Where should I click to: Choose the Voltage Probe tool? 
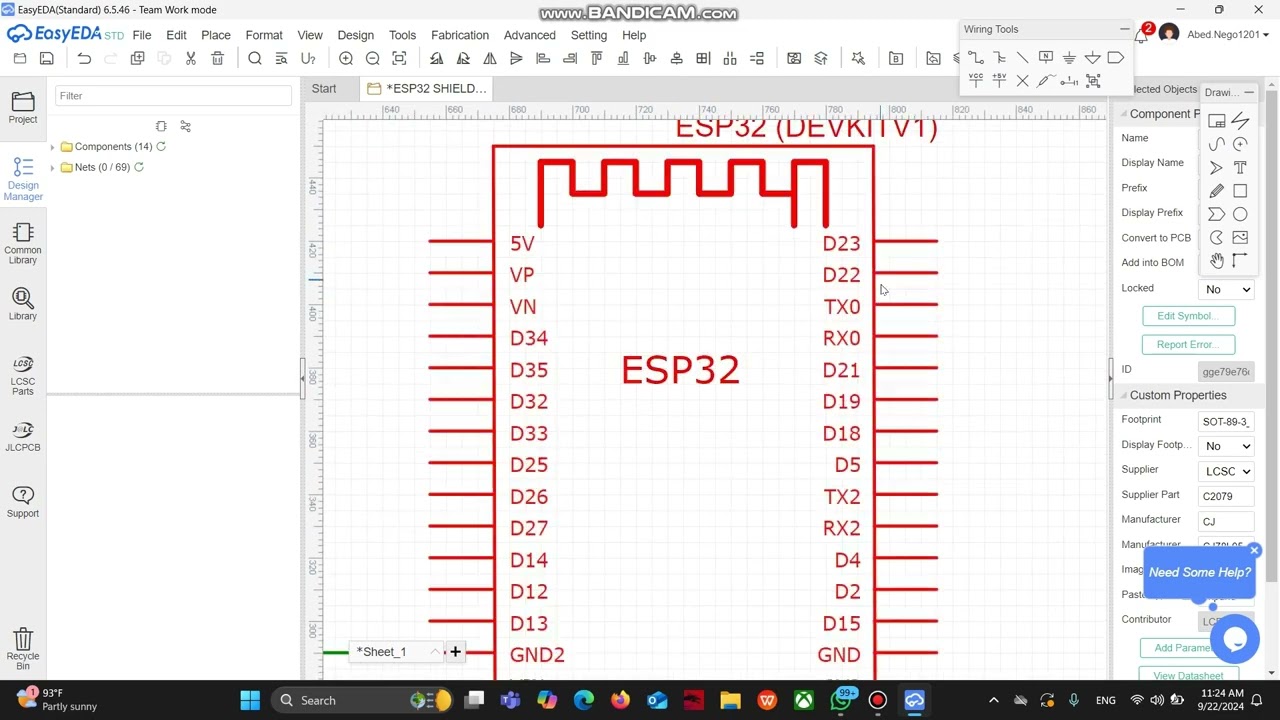[1046, 81]
